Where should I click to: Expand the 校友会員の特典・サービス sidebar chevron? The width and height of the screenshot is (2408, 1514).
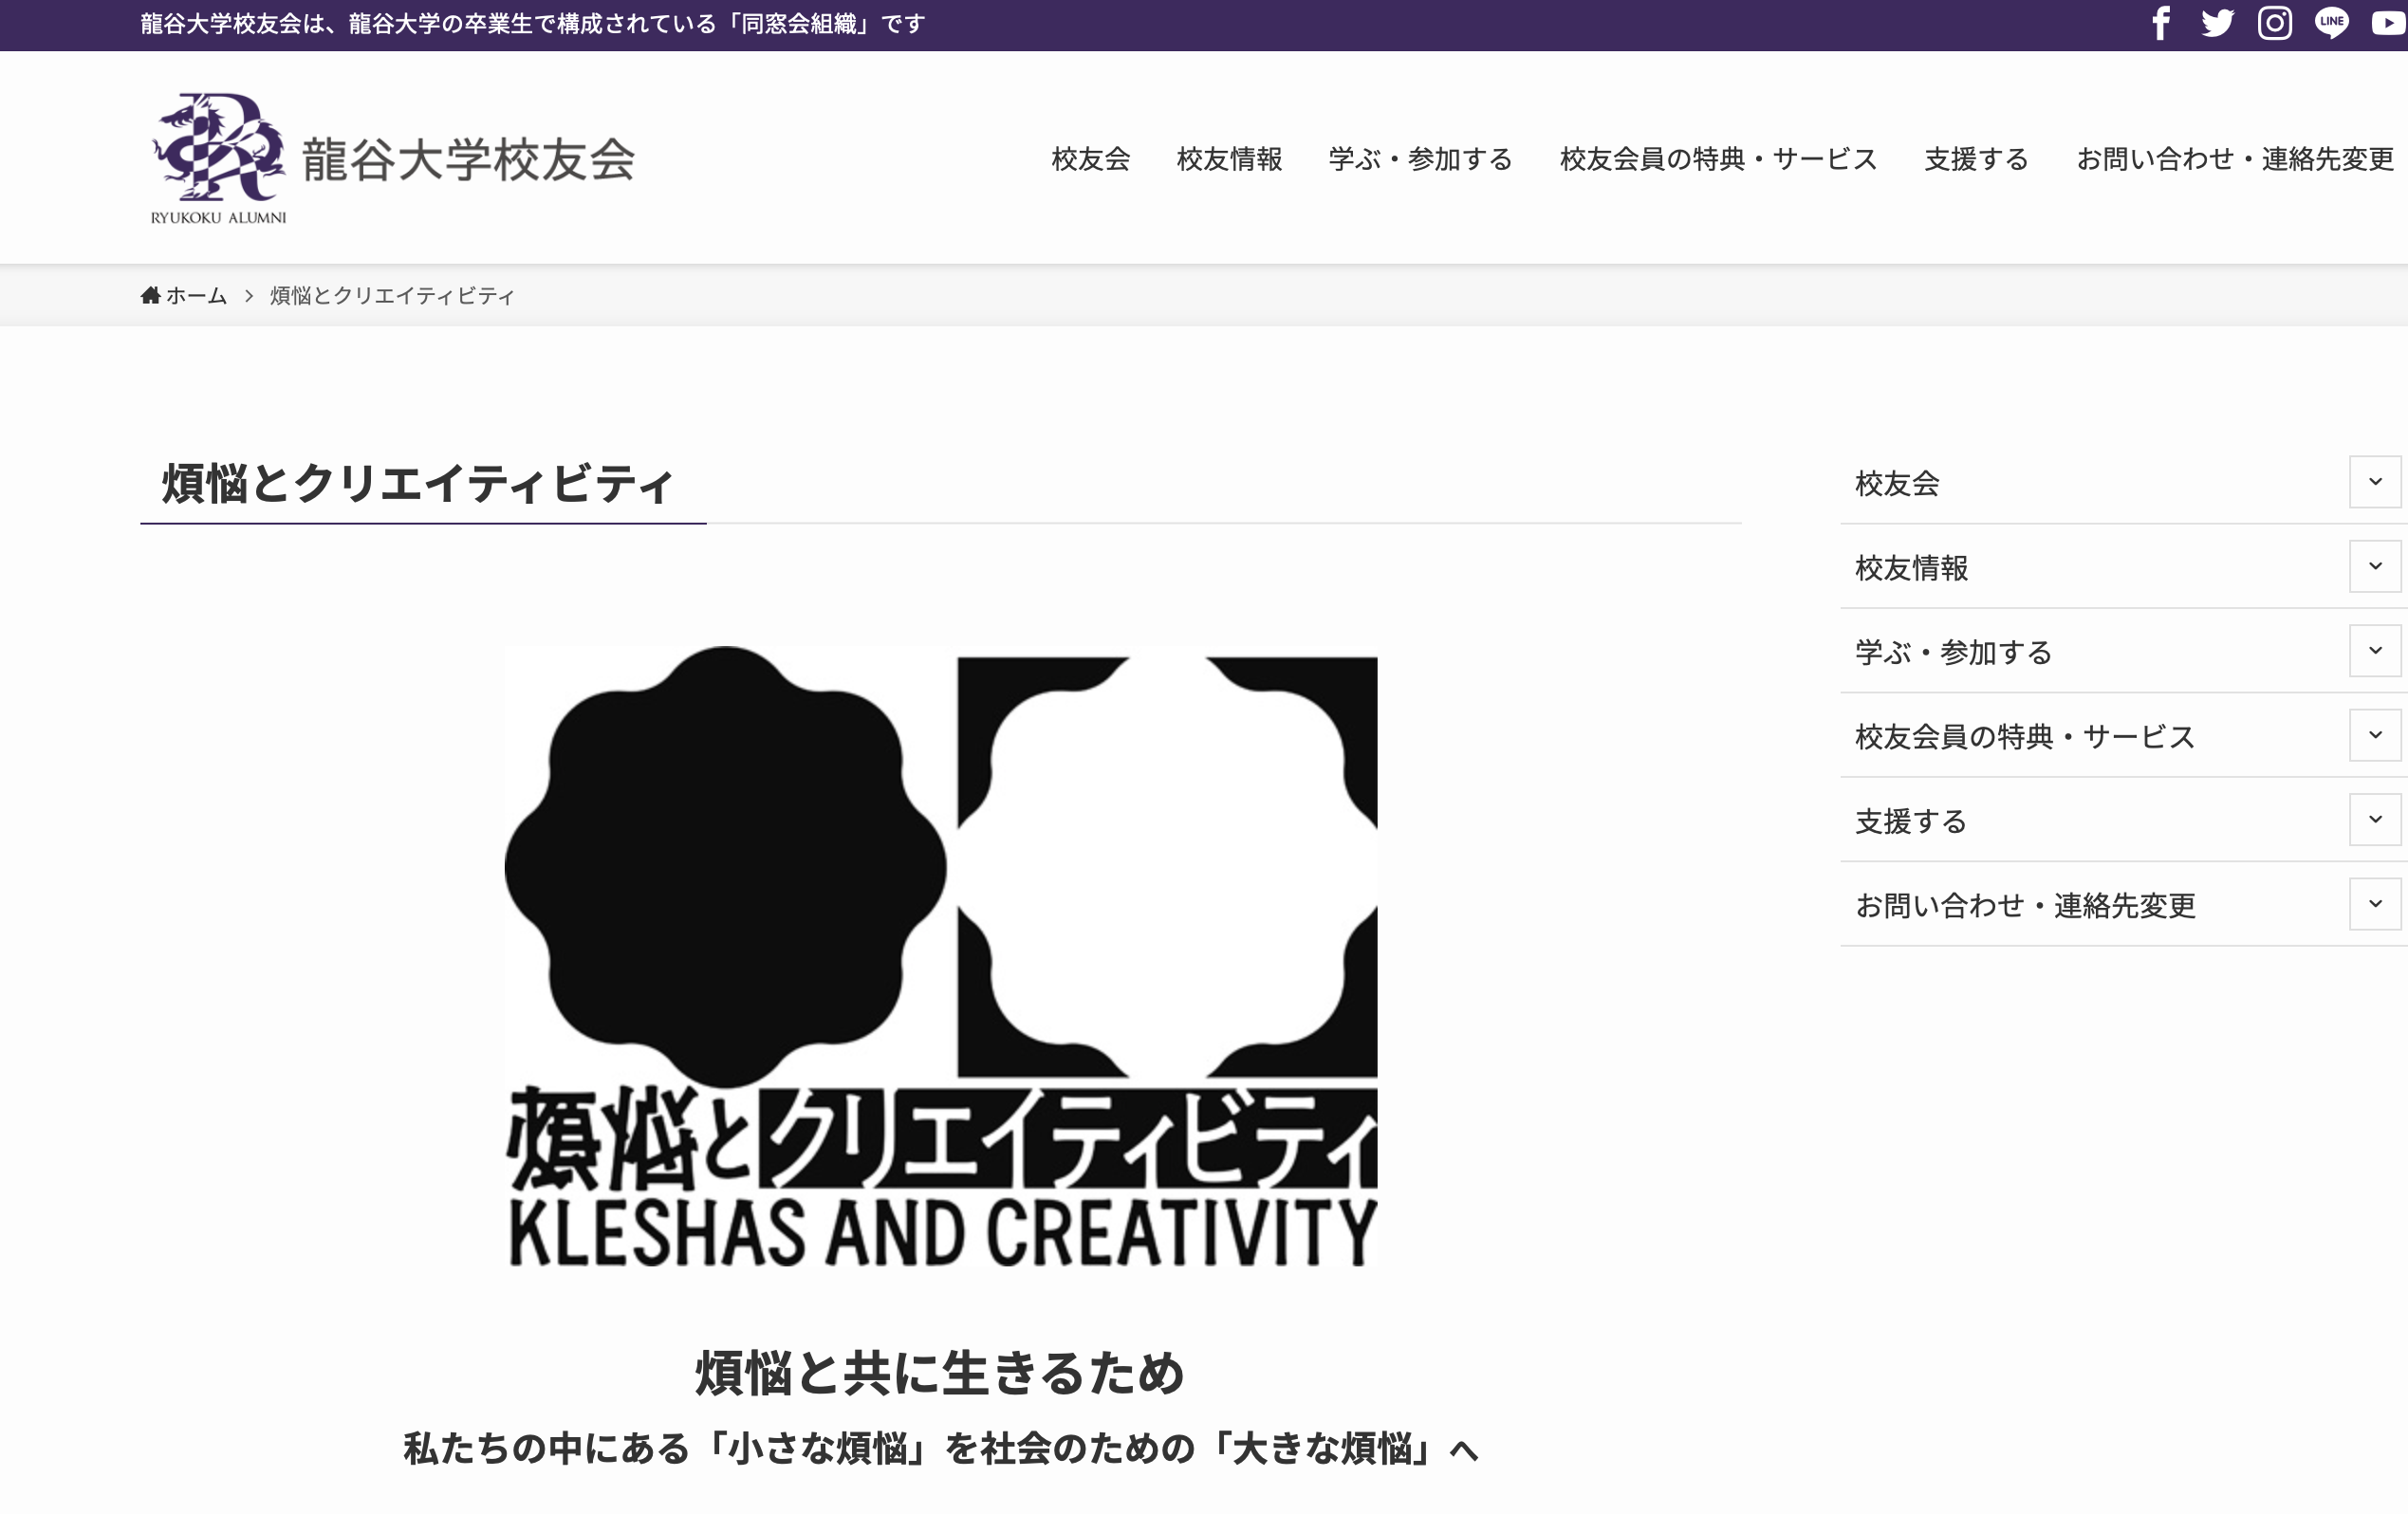click(x=2375, y=735)
